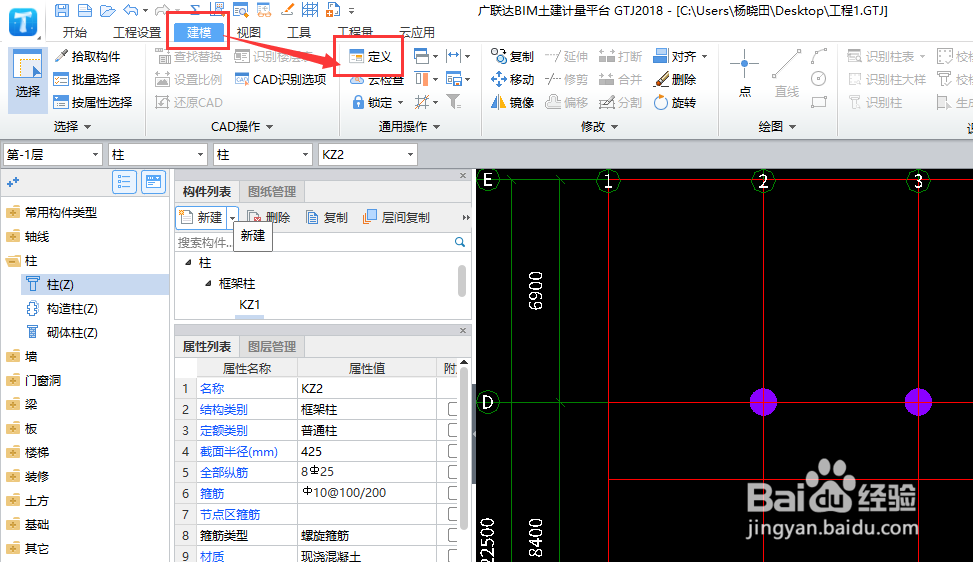Switch to 图纸管理 tab
The height and width of the screenshot is (562, 973).
click(x=272, y=192)
